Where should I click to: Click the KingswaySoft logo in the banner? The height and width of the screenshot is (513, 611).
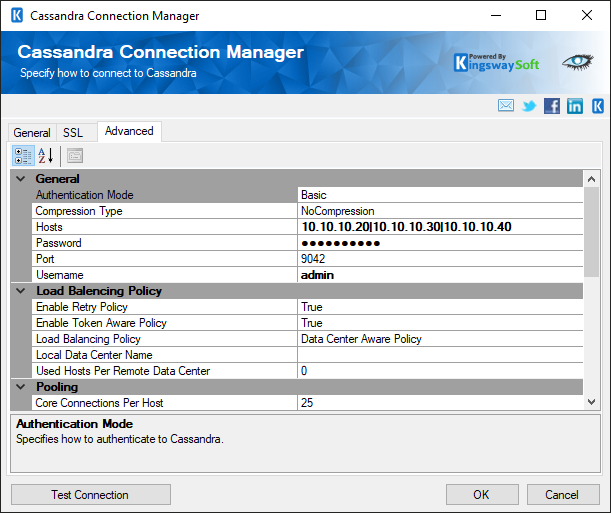click(x=496, y=63)
